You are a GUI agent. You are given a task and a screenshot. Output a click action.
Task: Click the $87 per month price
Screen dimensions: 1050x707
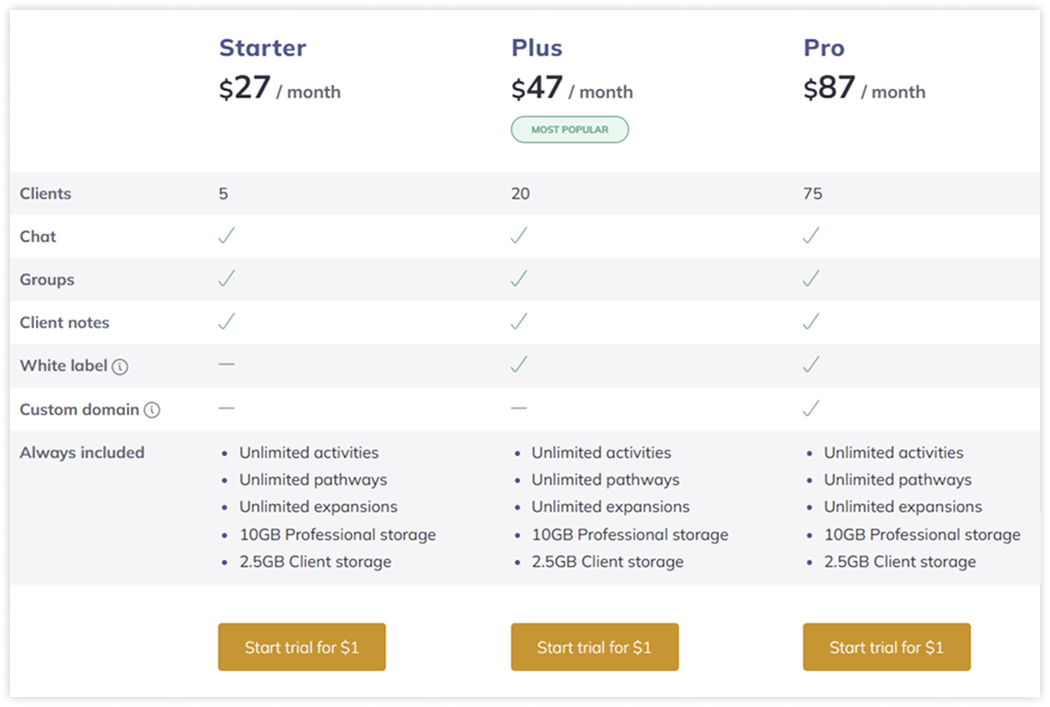[x=865, y=88]
